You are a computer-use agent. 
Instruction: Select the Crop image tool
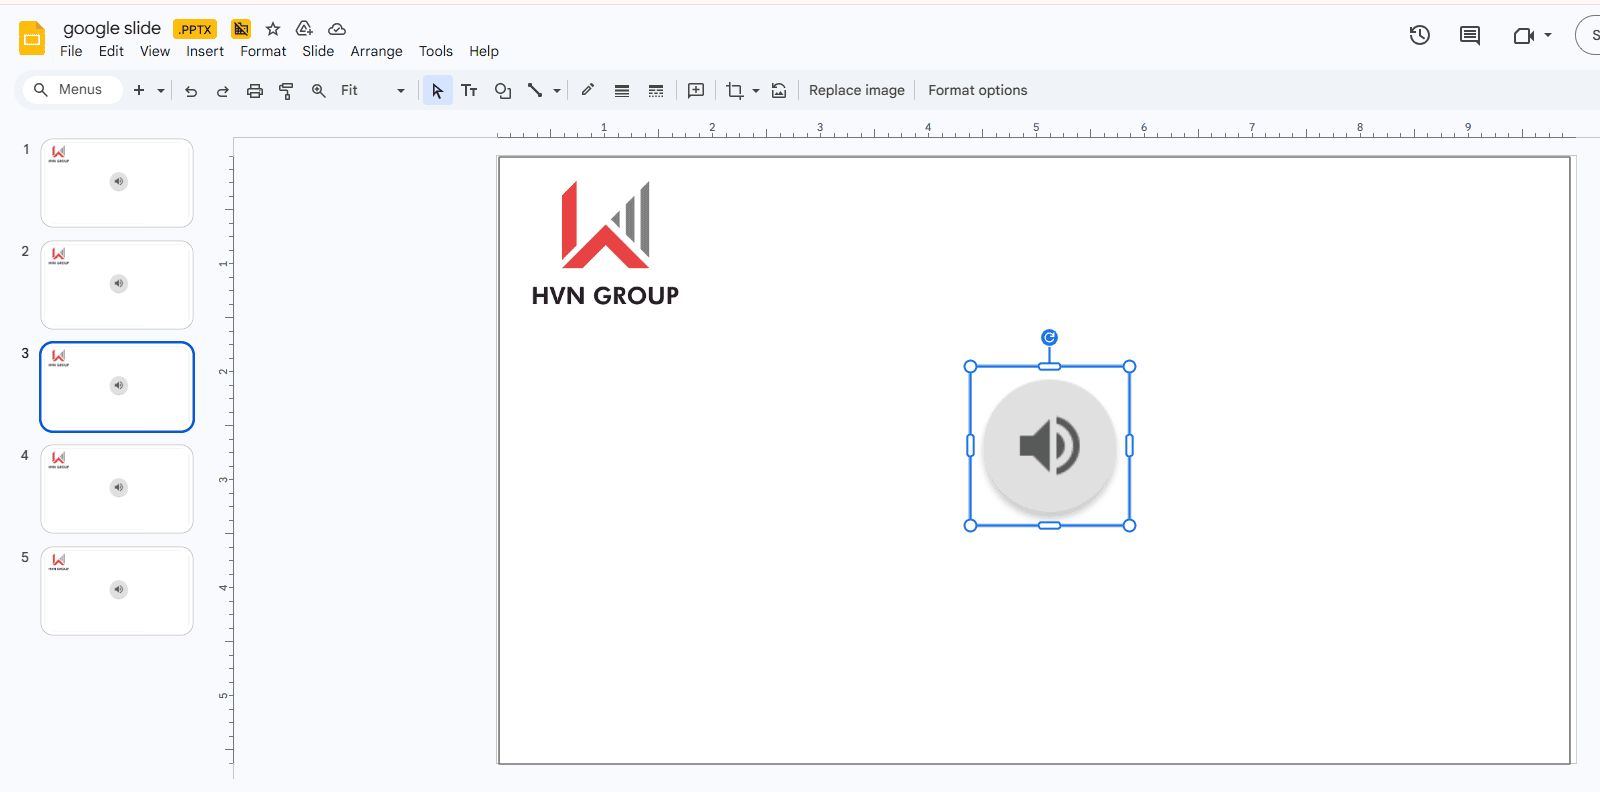[x=735, y=91]
